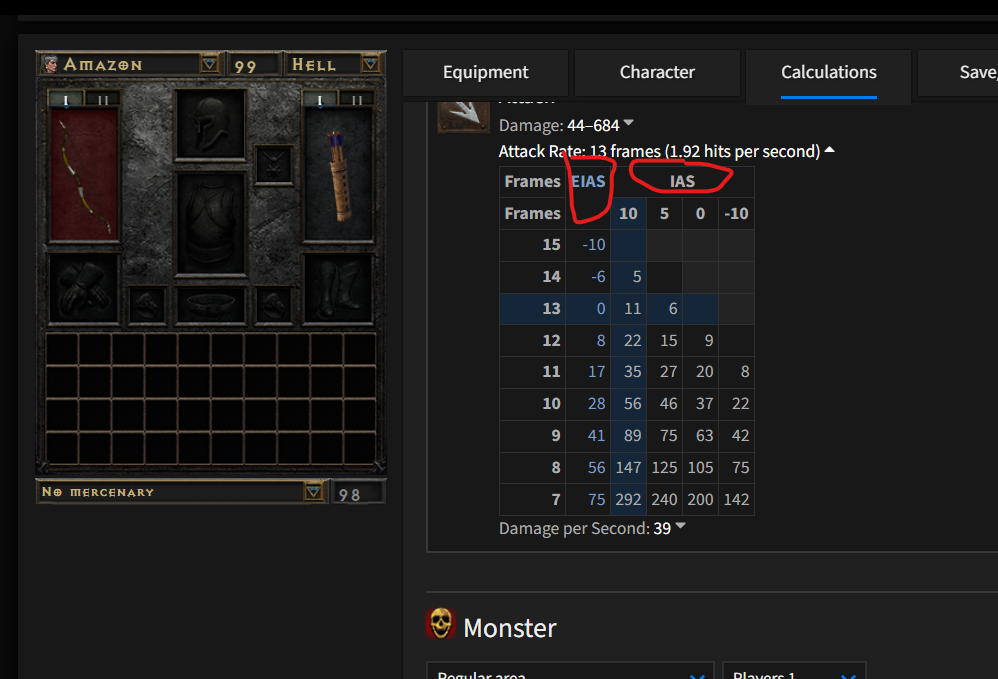Open the left ring slot
The height and width of the screenshot is (679, 998).
click(147, 305)
